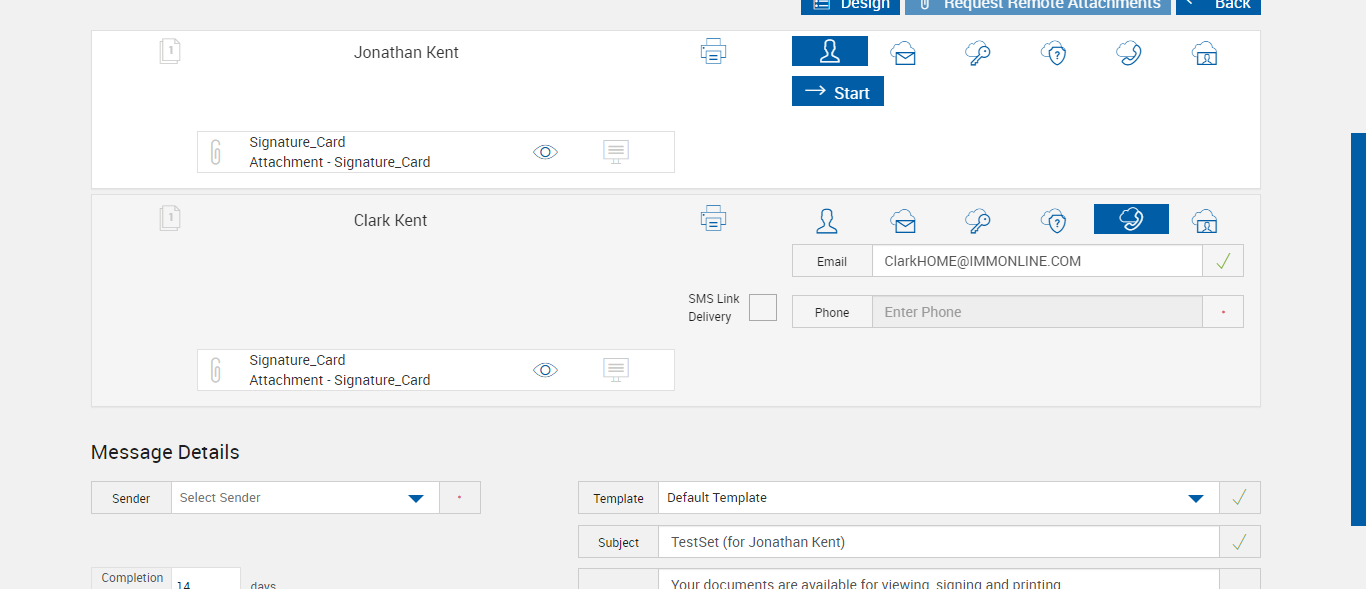Open the Default Template dropdown

pyautogui.click(x=938, y=498)
